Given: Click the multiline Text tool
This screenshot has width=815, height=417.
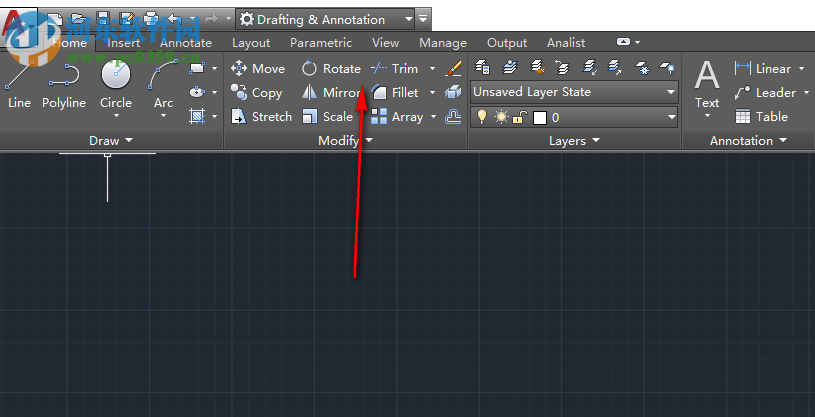Looking at the screenshot, I should (x=707, y=85).
